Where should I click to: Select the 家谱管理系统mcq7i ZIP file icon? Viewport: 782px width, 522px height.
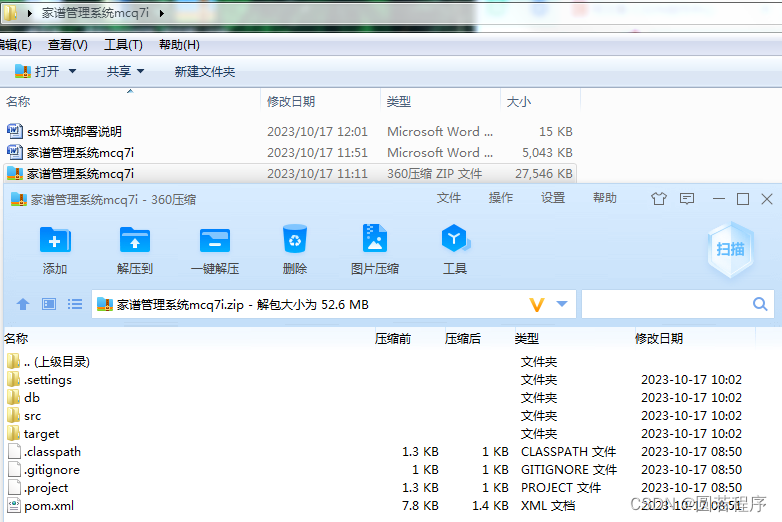(x=14, y=173)
